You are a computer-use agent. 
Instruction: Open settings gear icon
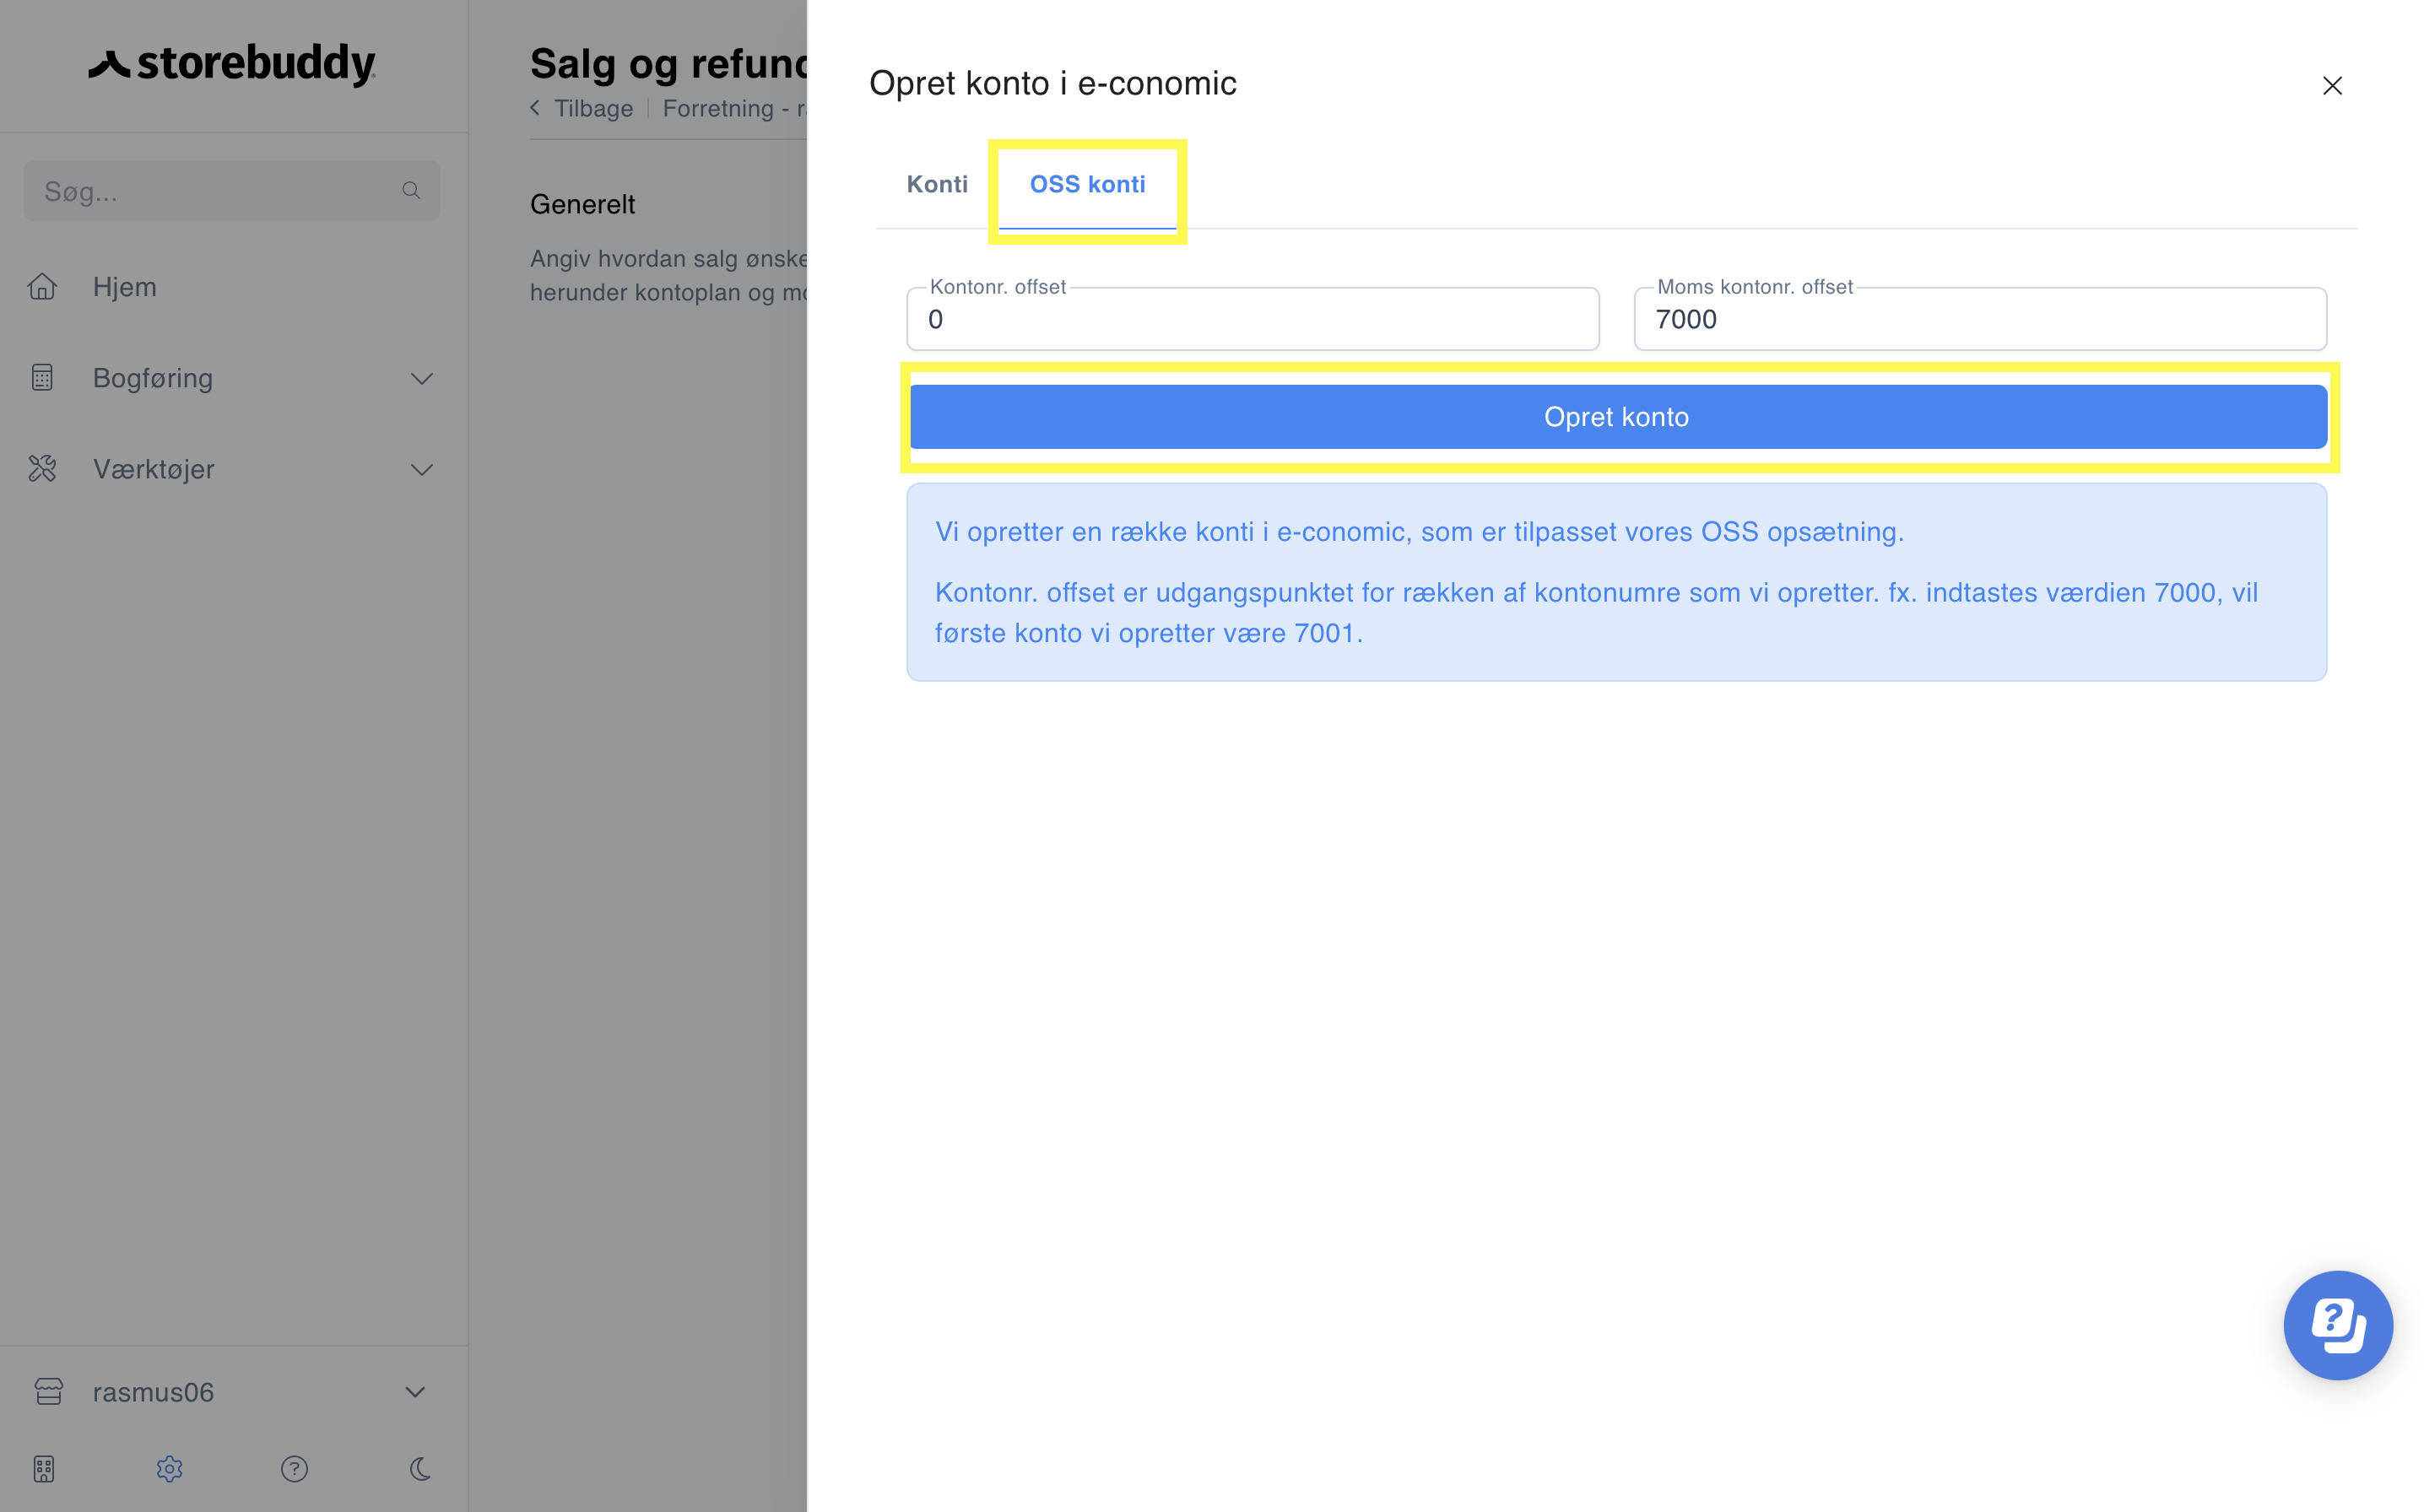[x=169, y=1469]
